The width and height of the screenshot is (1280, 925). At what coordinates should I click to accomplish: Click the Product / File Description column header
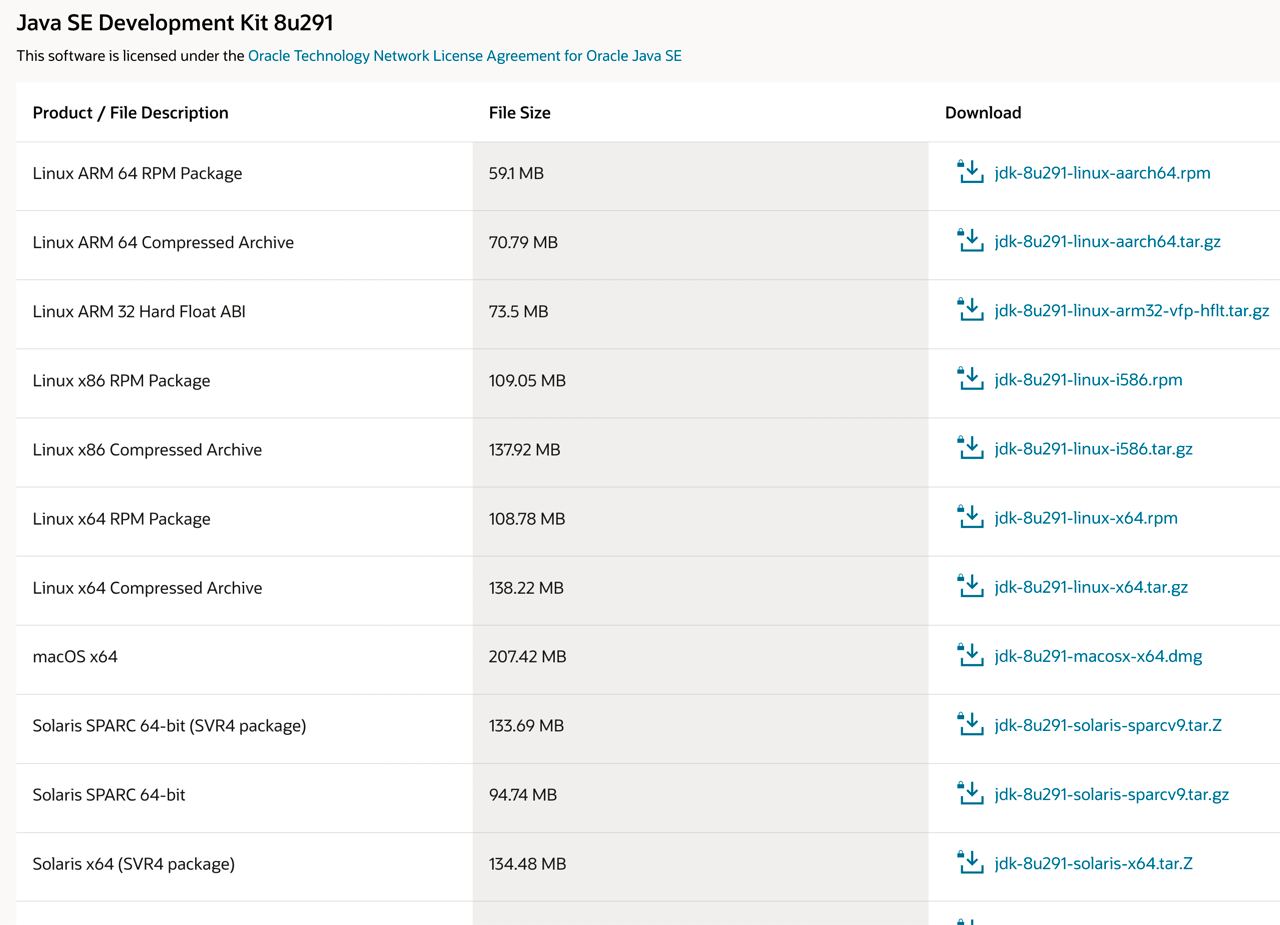click(x=131, y=113)
